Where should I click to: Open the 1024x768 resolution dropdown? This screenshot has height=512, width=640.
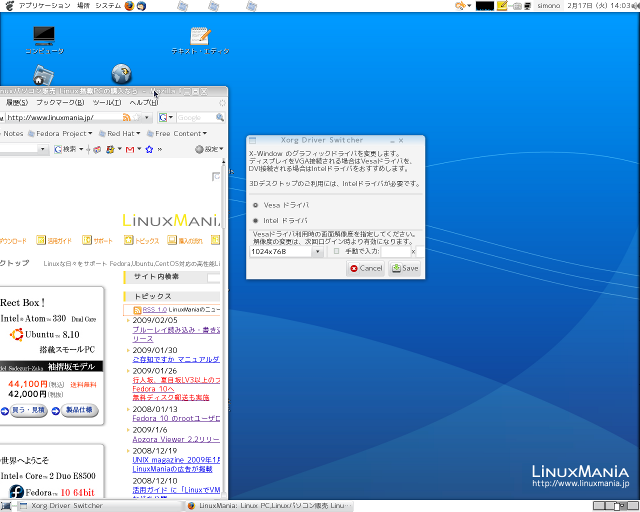coord(317,252)
